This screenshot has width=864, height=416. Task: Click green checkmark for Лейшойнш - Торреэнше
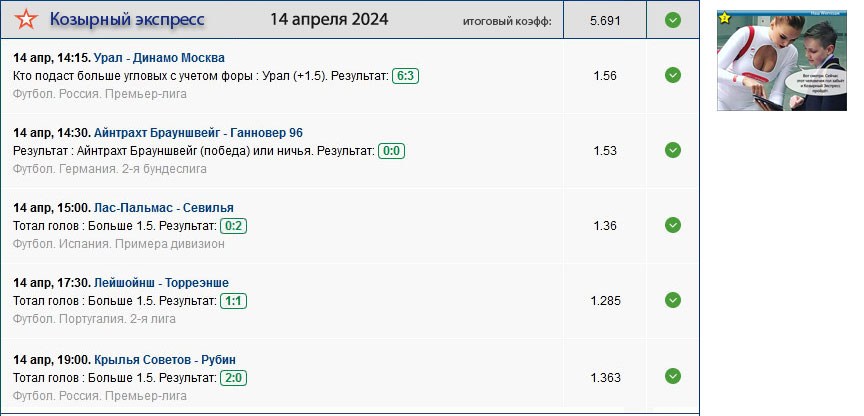click(673, 300)
